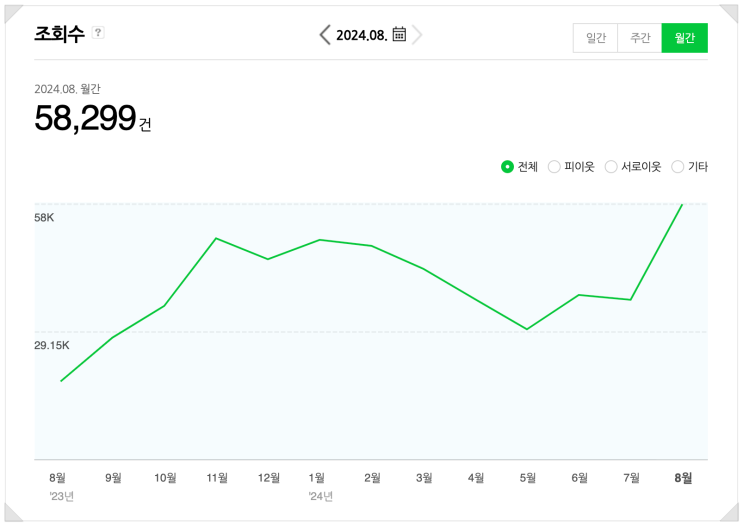The height and width of the screenshot is (526, 743).
Task: Go to previous month arrow
Action: (x=324, y=35)
